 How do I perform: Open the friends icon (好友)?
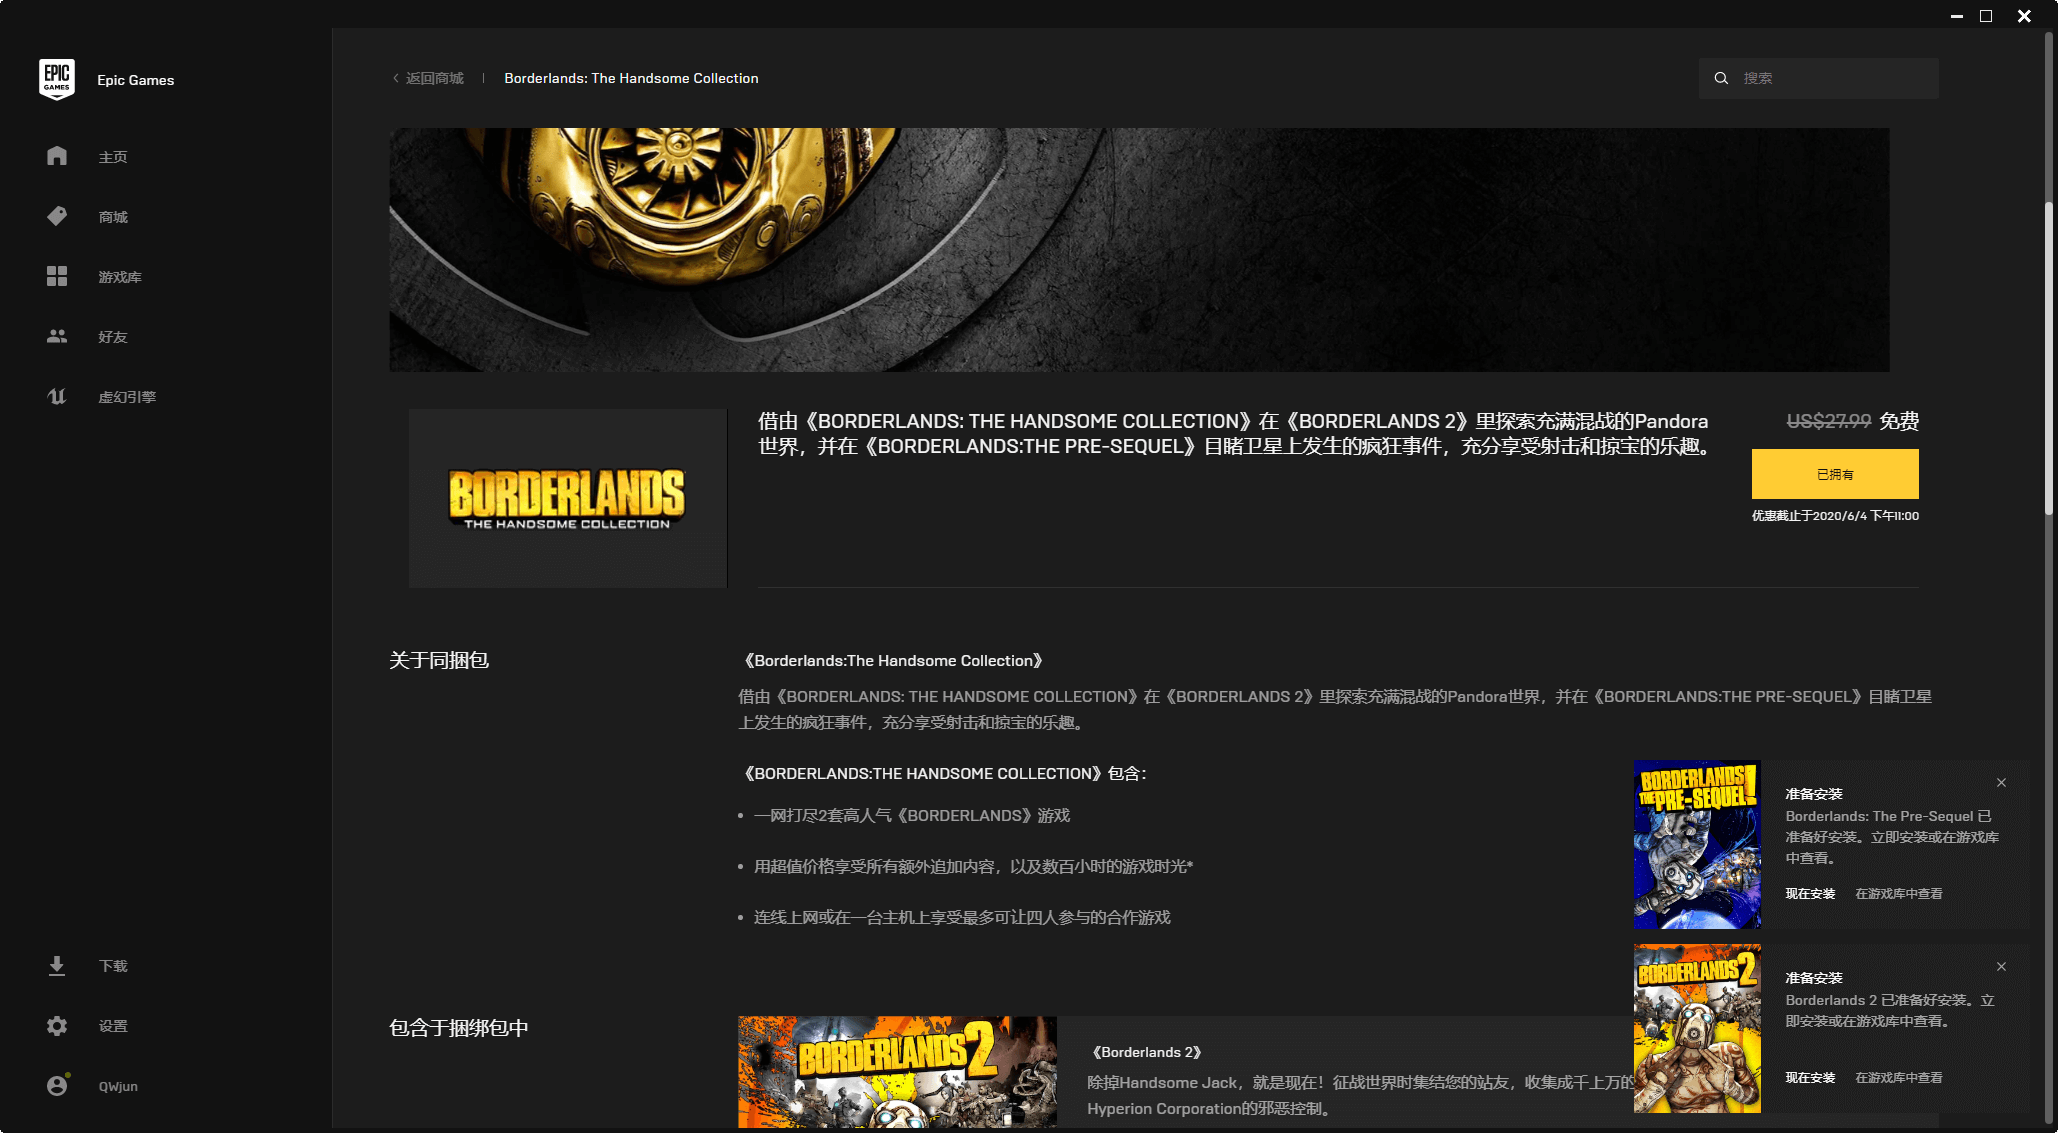pyautogui.click(x=57, y=336)
